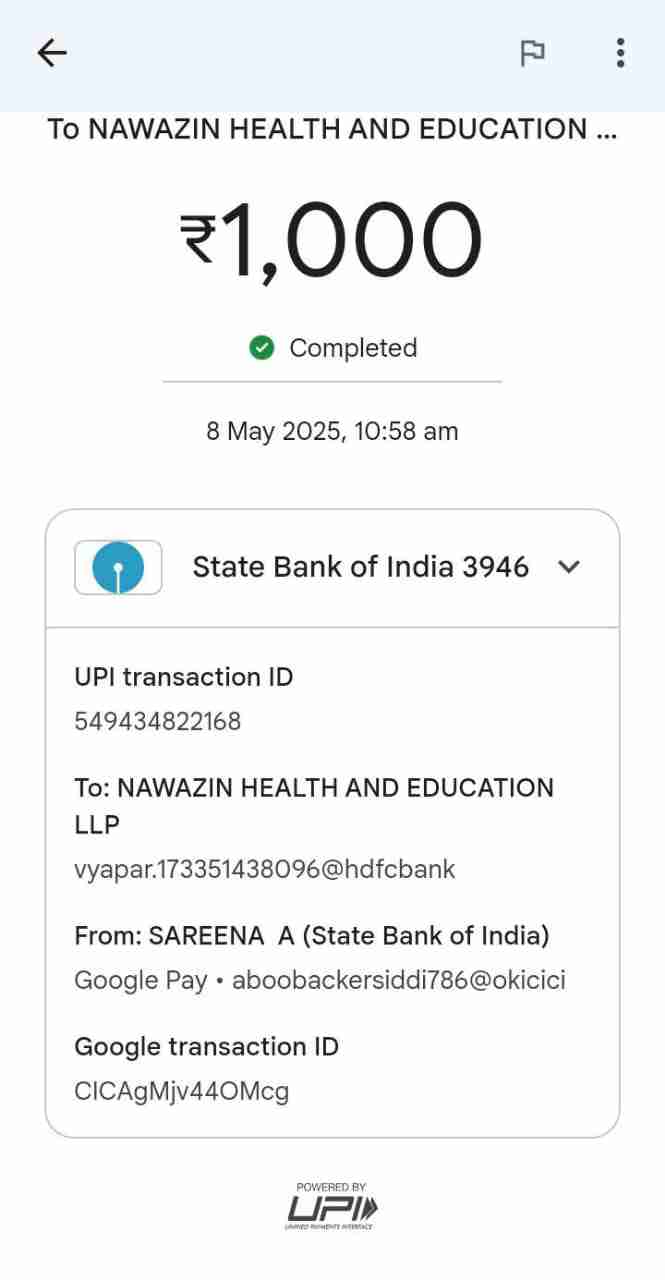665x1280 pixels.
Task: Select the UPI transaction number 549434822168
Action: pyautogui.click(x=158, y=722)
